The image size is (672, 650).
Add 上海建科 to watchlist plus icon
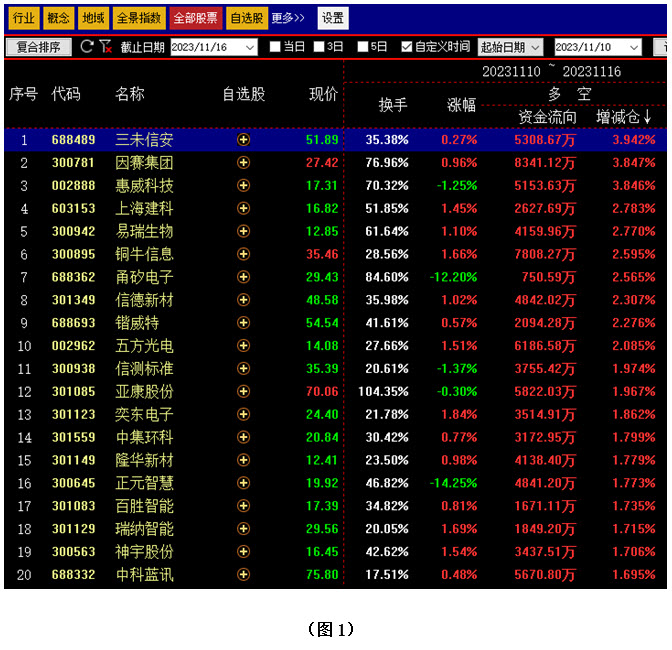(x=243, y=208)
